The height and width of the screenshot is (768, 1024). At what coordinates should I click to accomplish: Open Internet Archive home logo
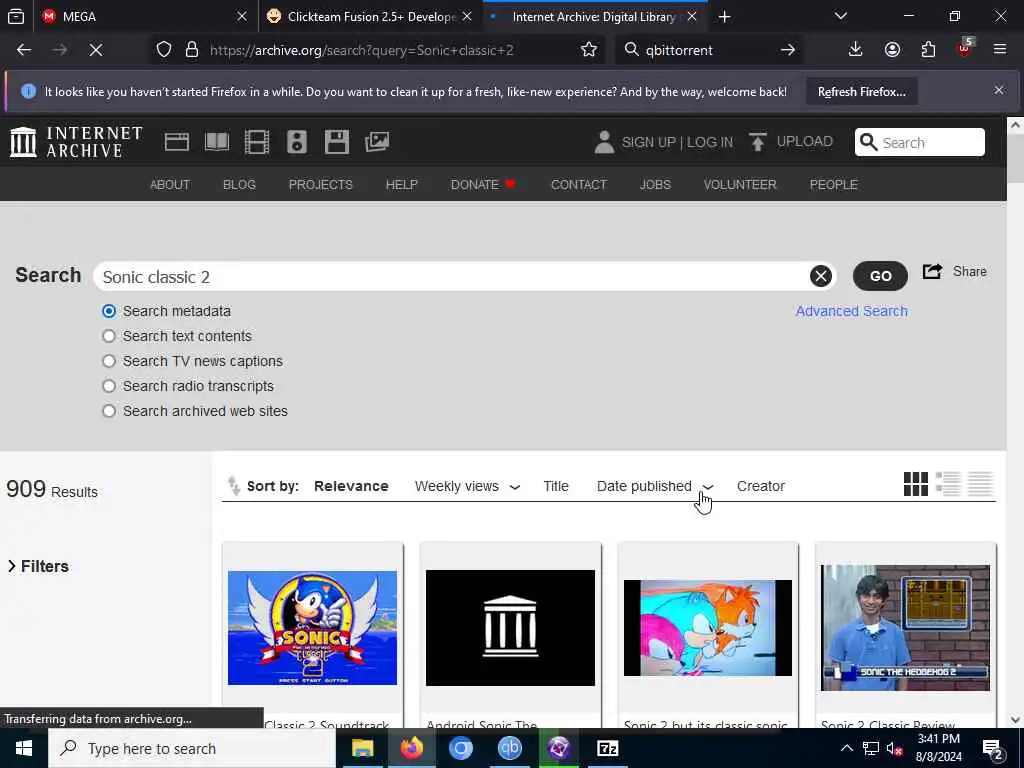(x=76, y=142)
